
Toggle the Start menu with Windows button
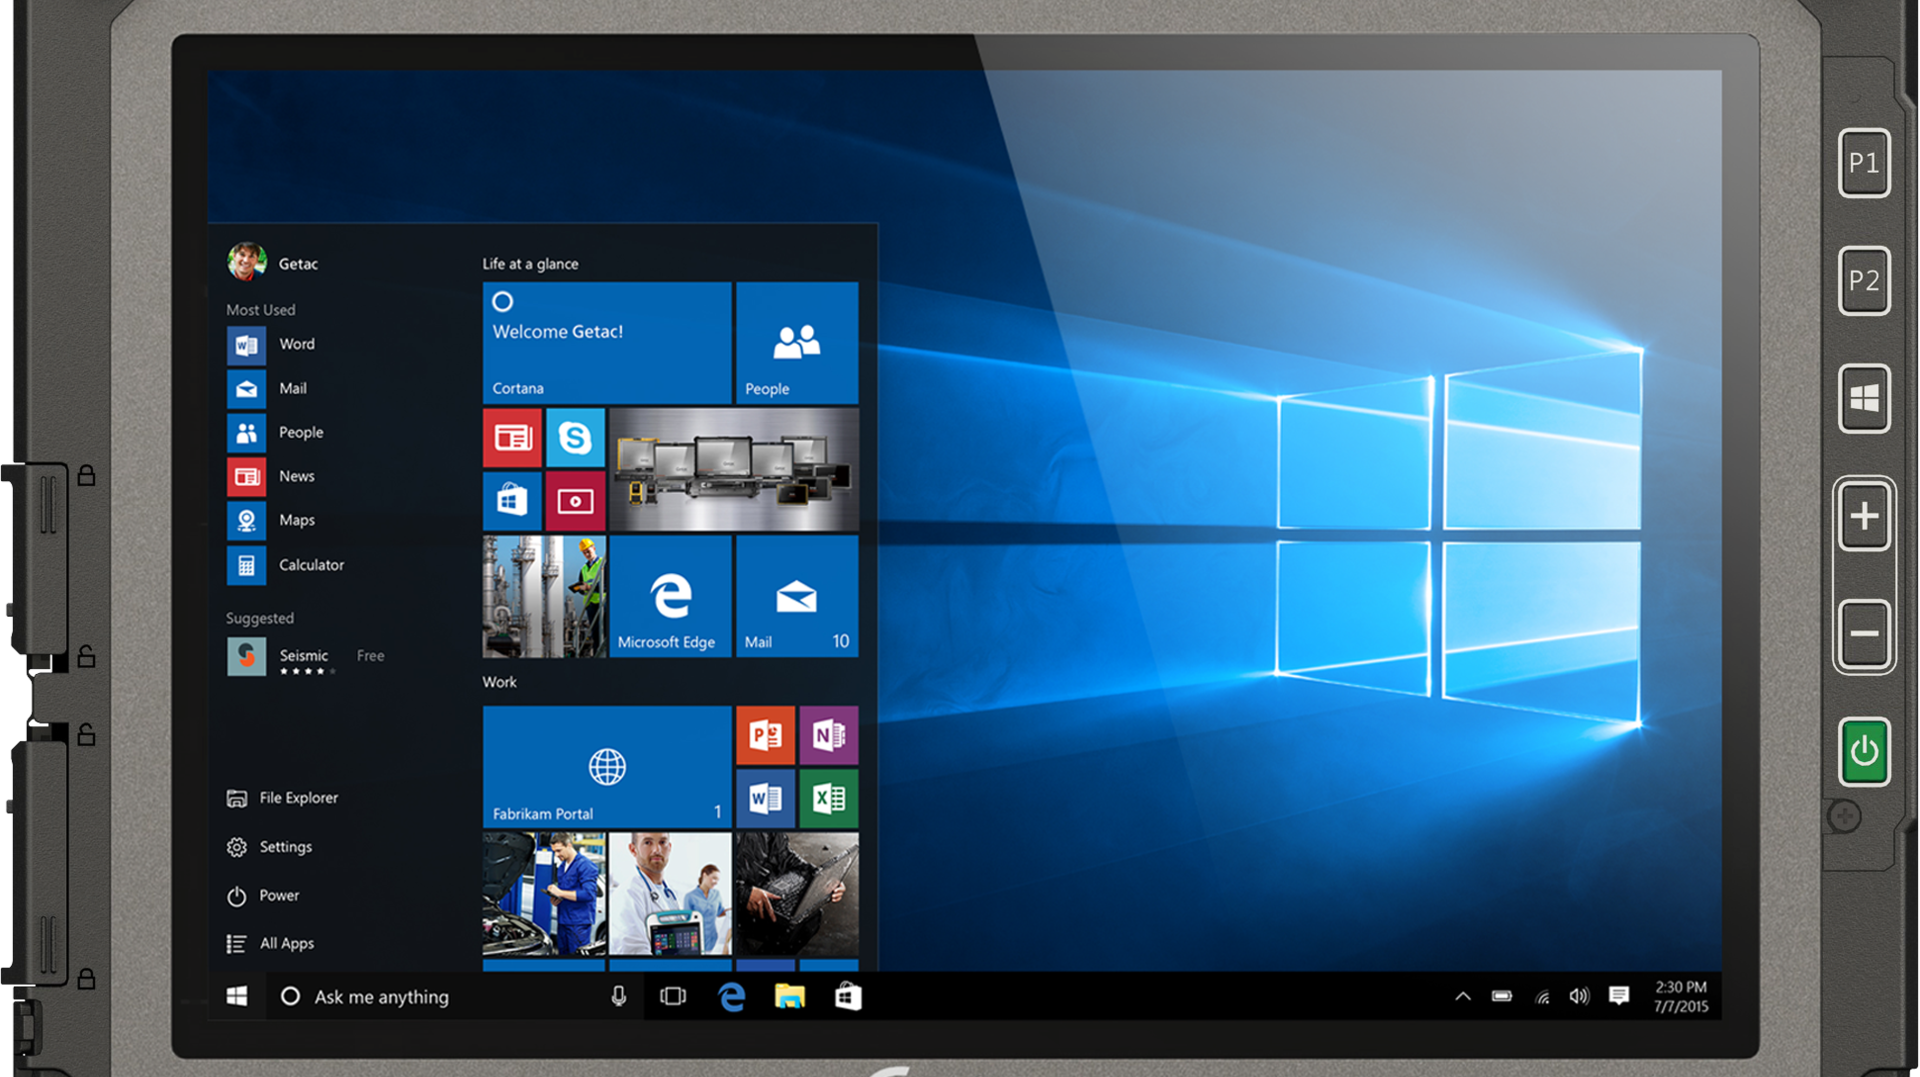point(237,997)
